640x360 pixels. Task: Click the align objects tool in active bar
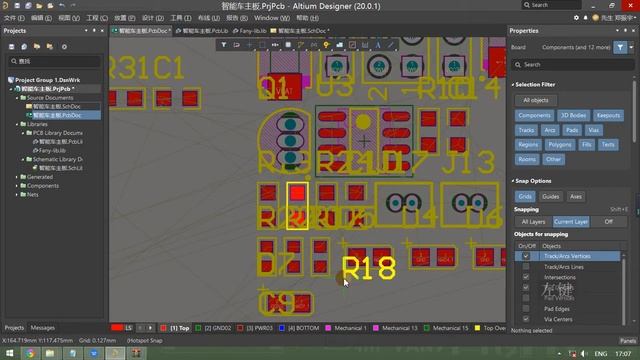(275, 44)
